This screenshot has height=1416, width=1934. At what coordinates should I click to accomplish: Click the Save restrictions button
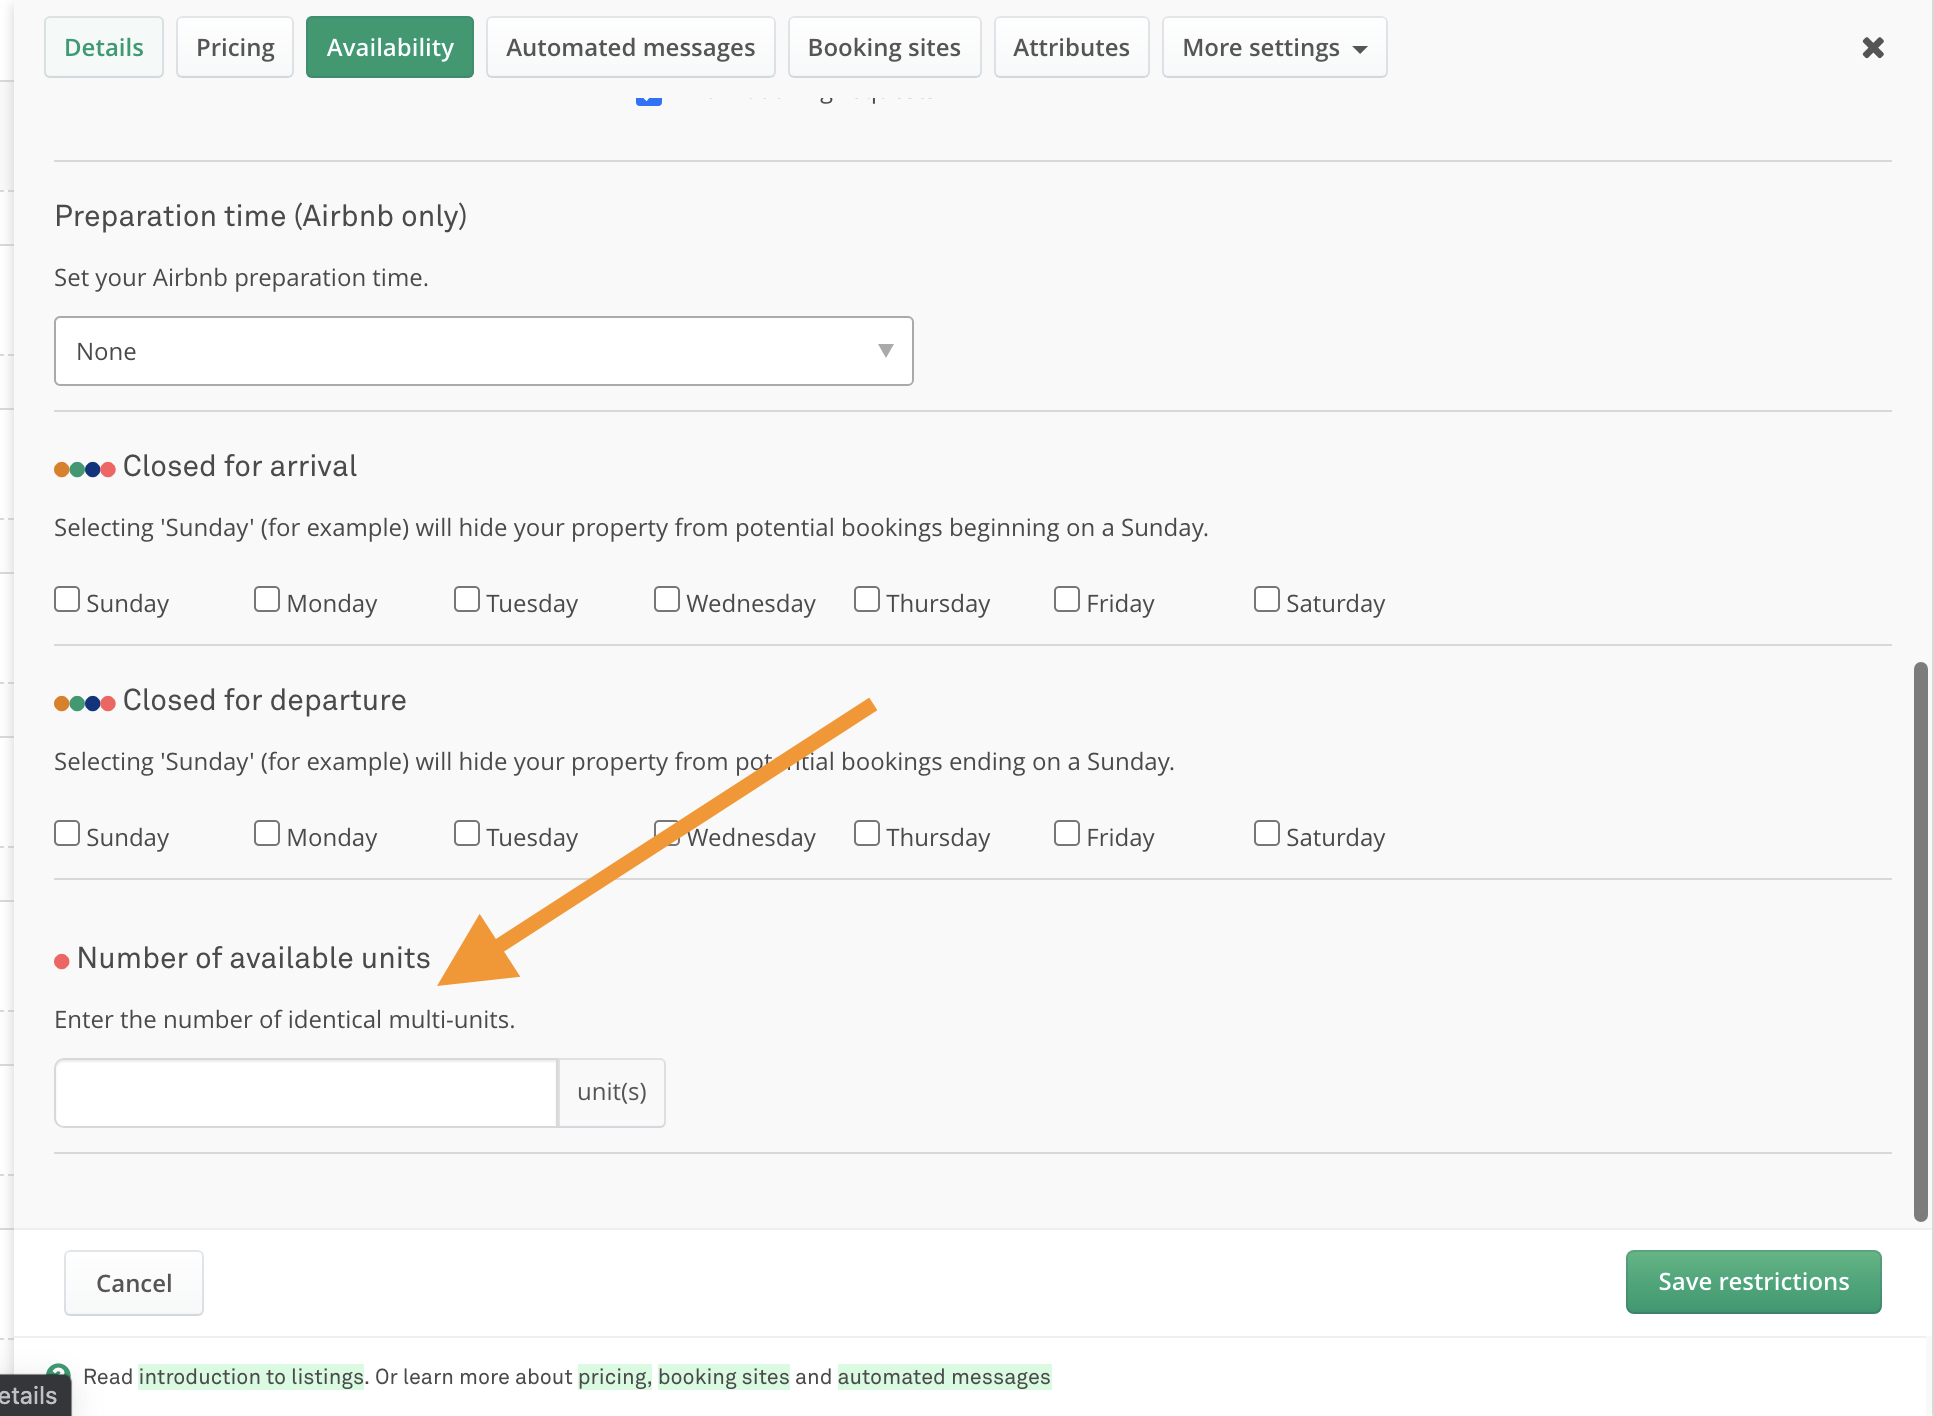point(1752,1281)
